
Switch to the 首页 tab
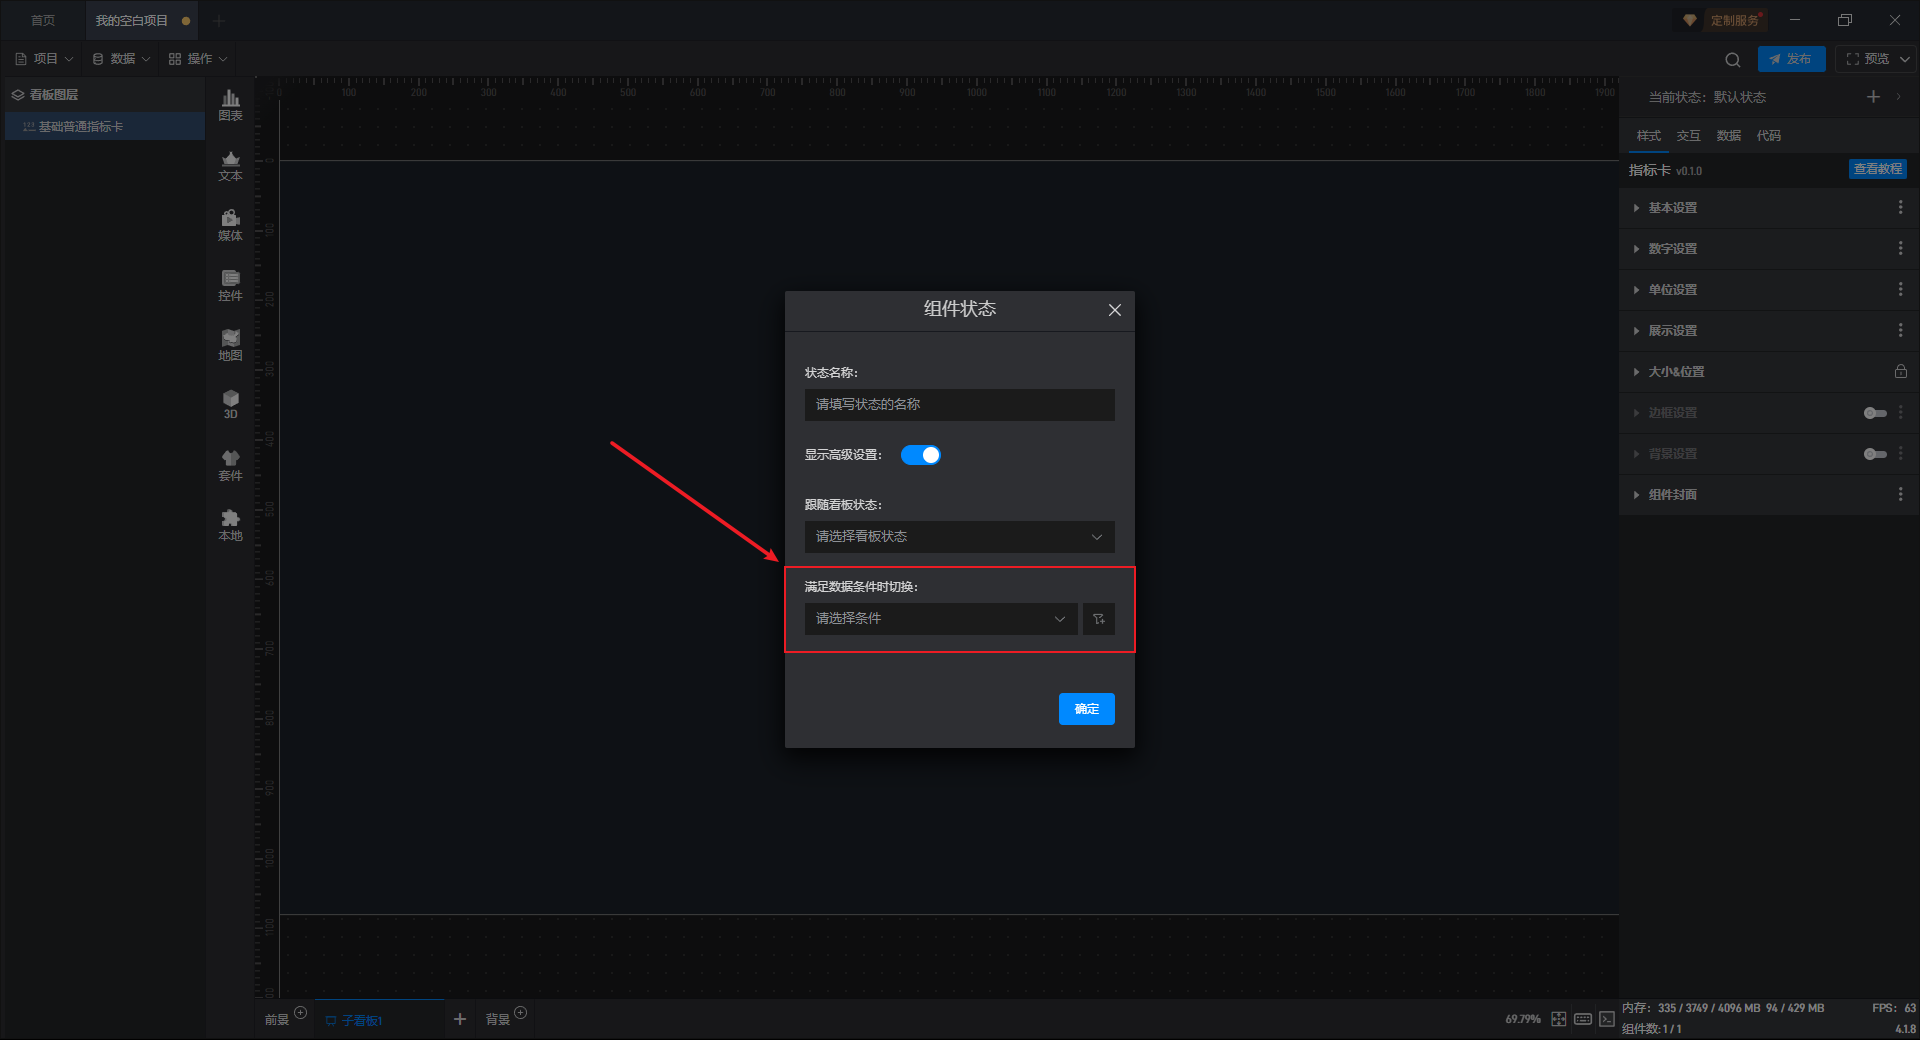43,20
